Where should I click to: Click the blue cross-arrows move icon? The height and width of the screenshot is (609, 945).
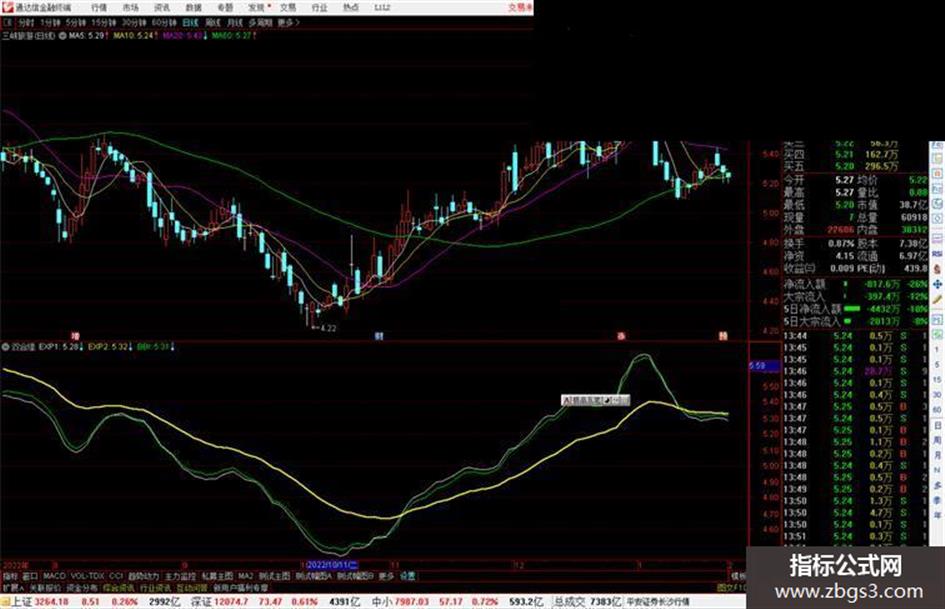[x=938, y=283]
